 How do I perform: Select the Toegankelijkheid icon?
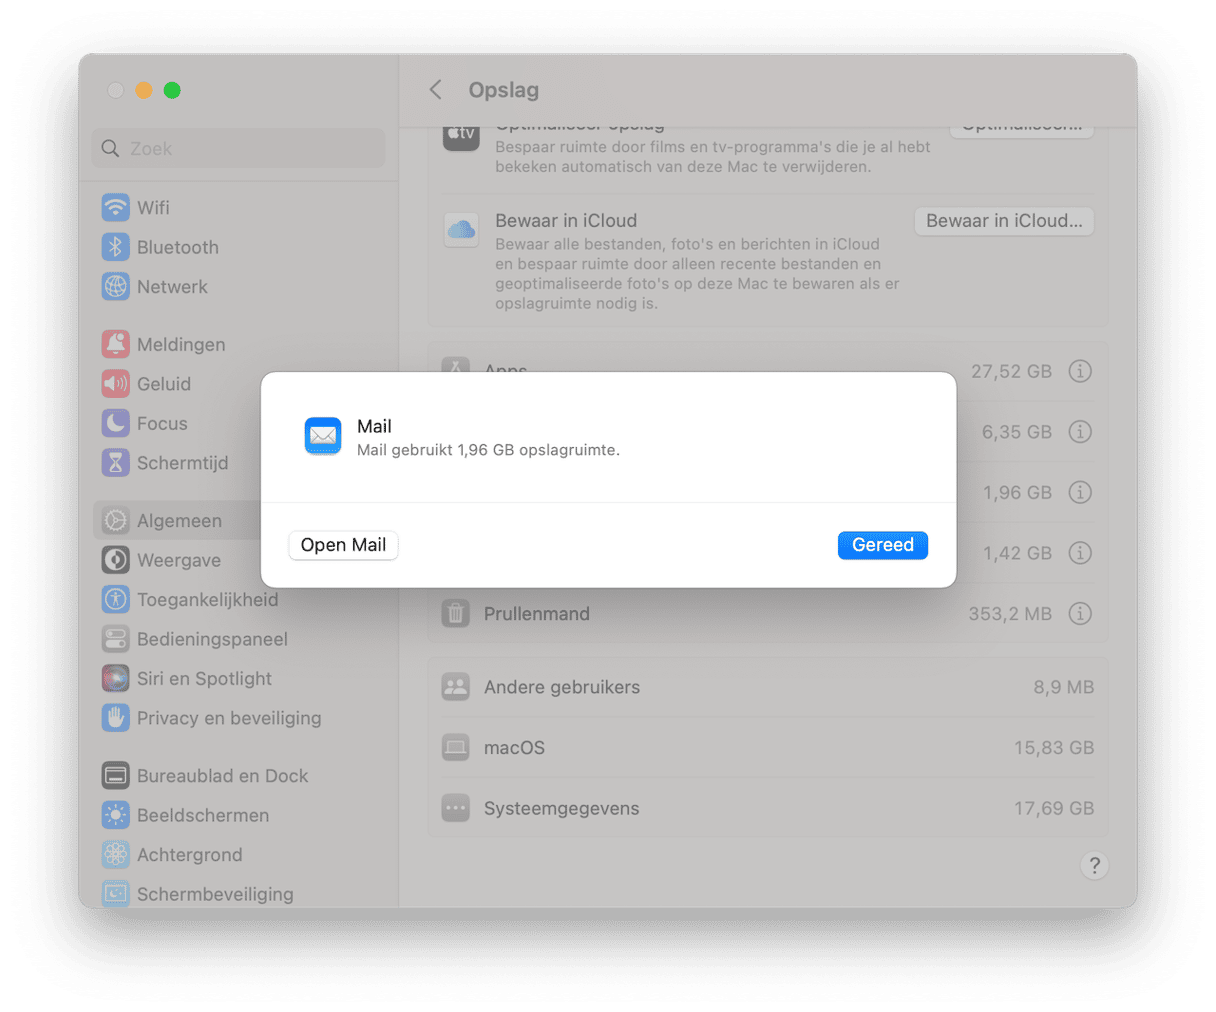coord(116,599)
